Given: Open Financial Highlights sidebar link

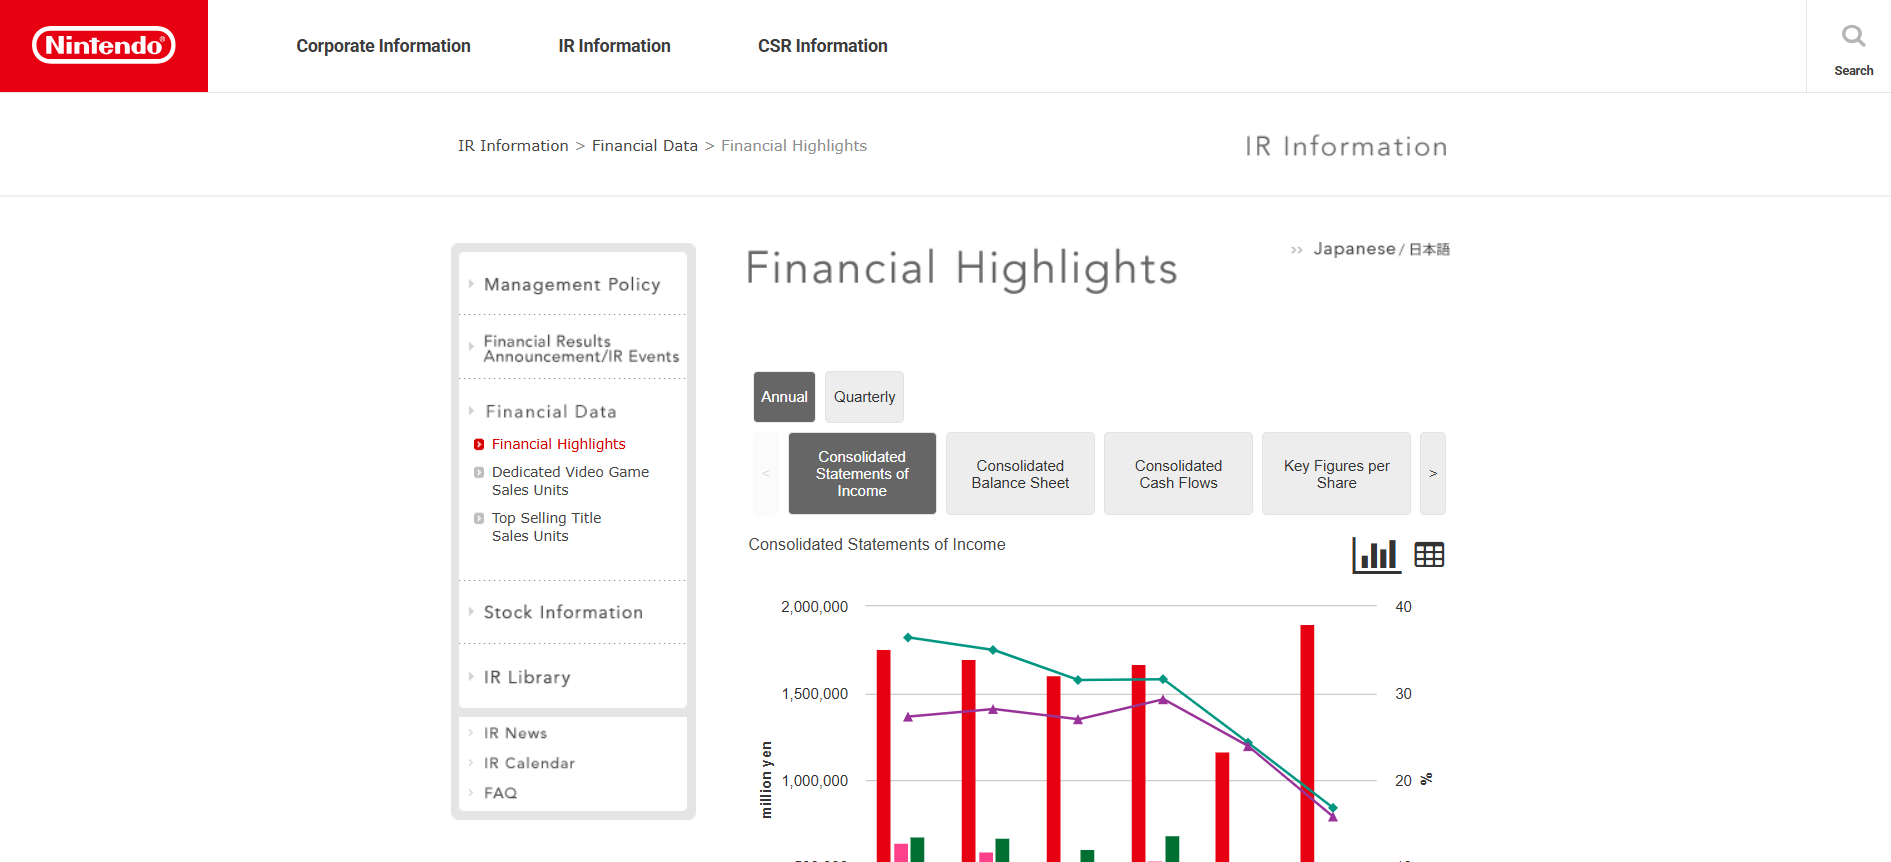Looking at the screenshot, I should point(558,444).
